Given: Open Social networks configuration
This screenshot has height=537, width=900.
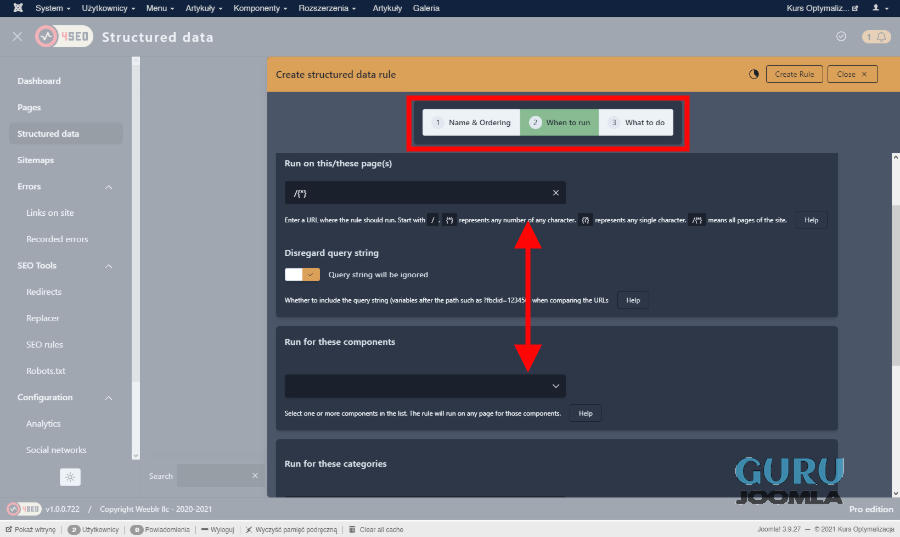Looking at the screenshot, I should [x=56, y=450].
